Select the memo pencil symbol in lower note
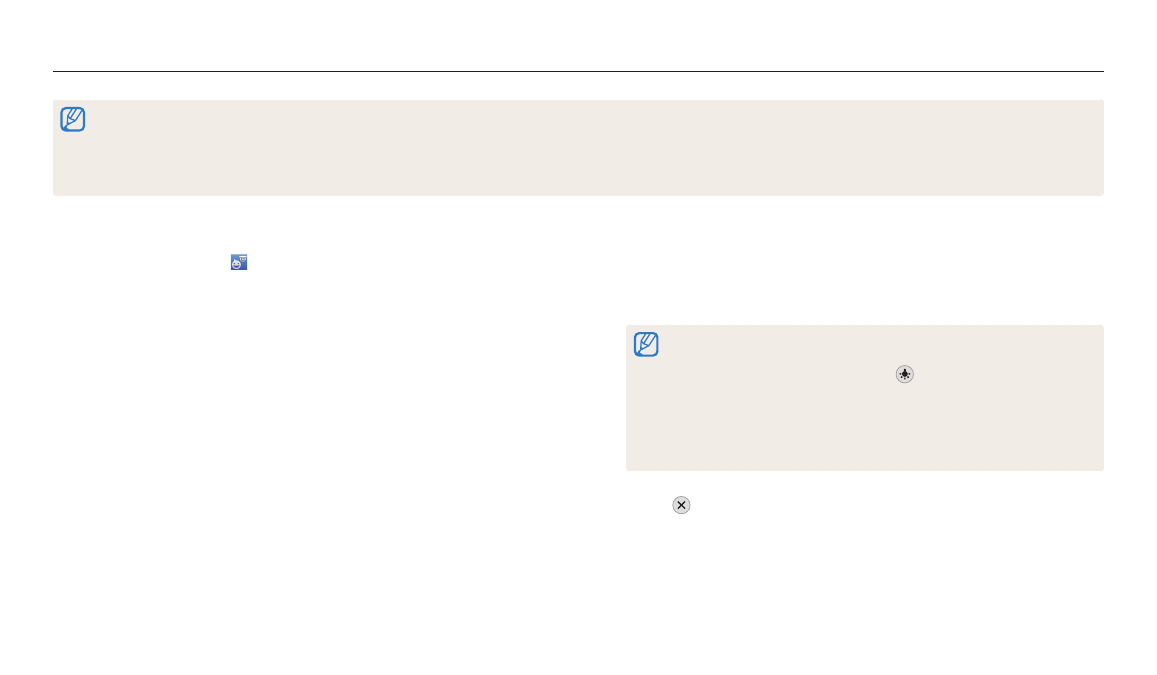 (x=646, y=345)
